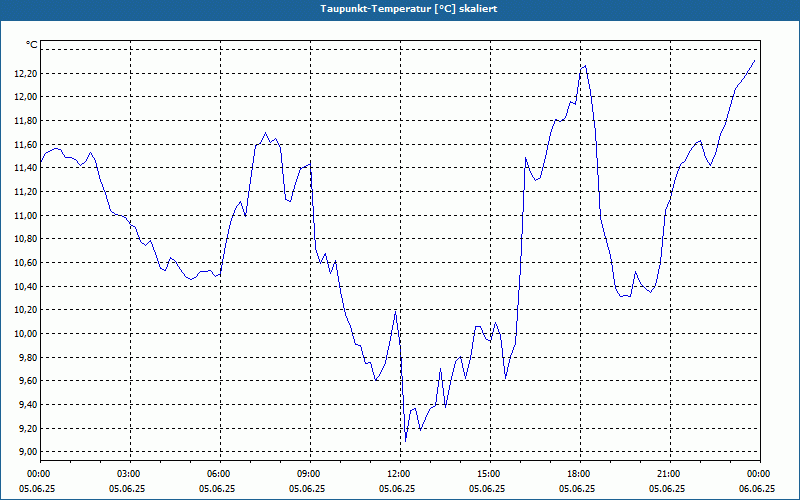The height and width of the screenshot is (500, 800).
Task: Click the 9,00 y-axis label
Action: [x=29, y=452]
